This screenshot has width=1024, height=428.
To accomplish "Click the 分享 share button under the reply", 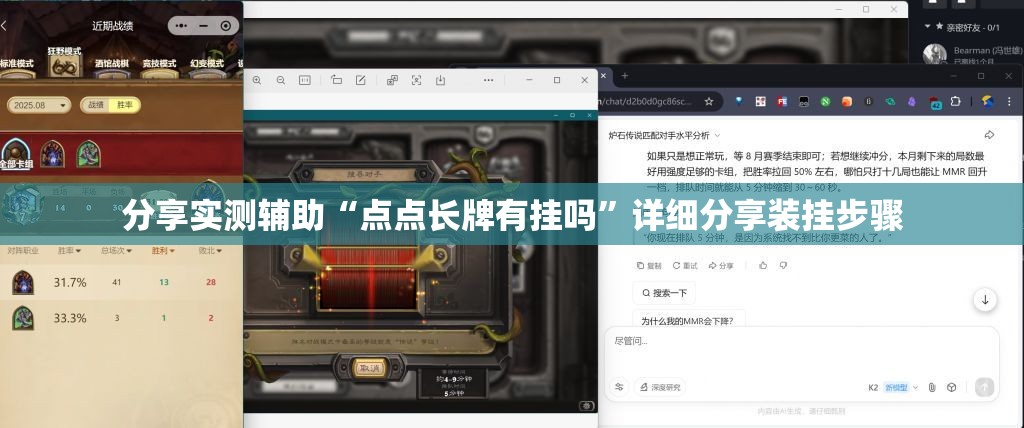I will coord(721,266).
